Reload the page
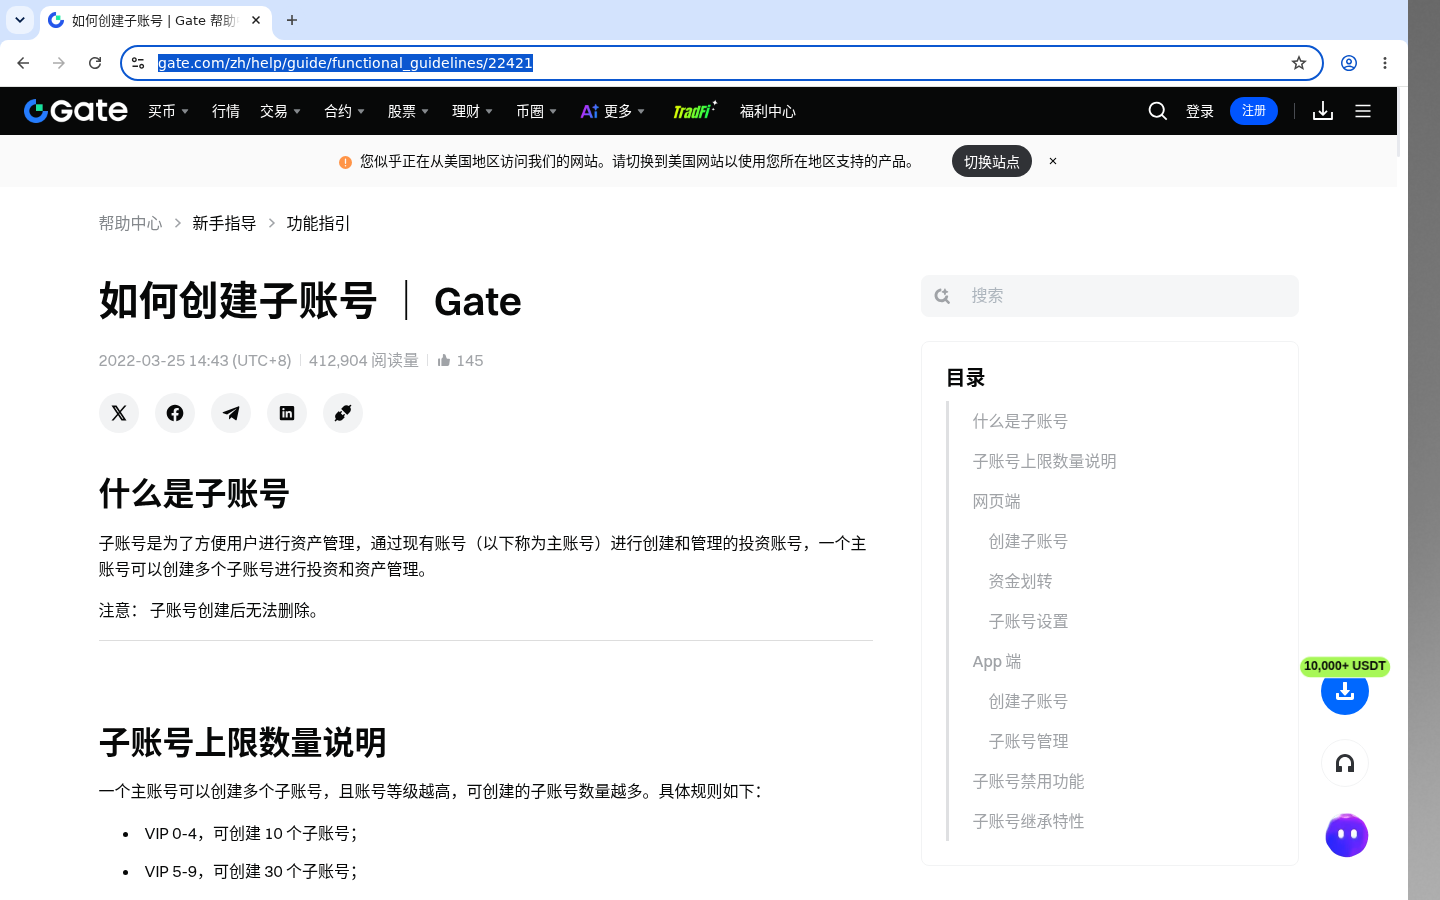 click(95, 63)
